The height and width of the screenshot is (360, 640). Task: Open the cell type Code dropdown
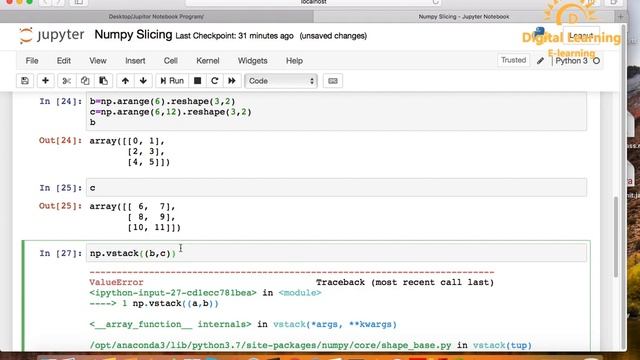pos(281,81)
